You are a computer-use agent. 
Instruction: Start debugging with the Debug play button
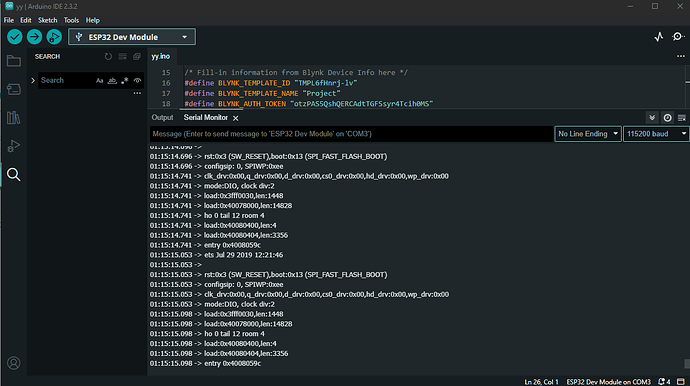(x=54, y=37)
